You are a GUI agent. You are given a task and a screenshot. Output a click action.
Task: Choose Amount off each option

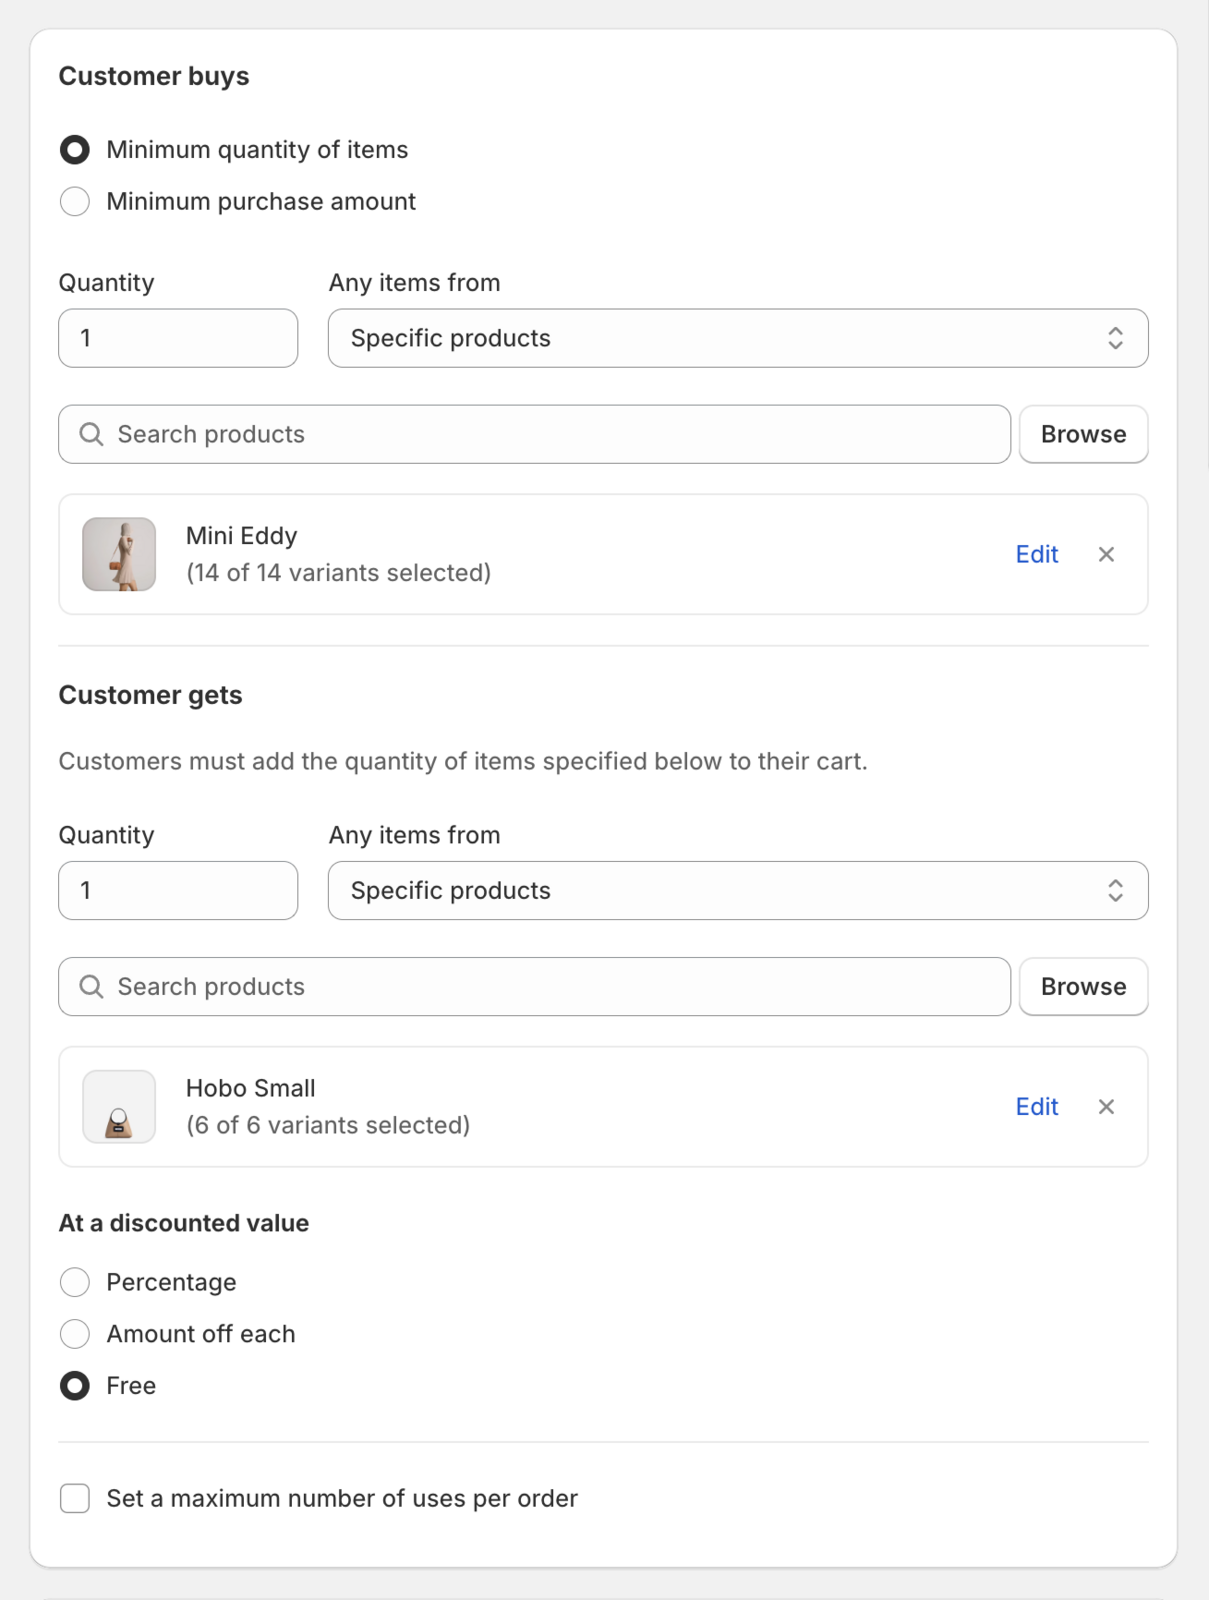point(75,1334)
